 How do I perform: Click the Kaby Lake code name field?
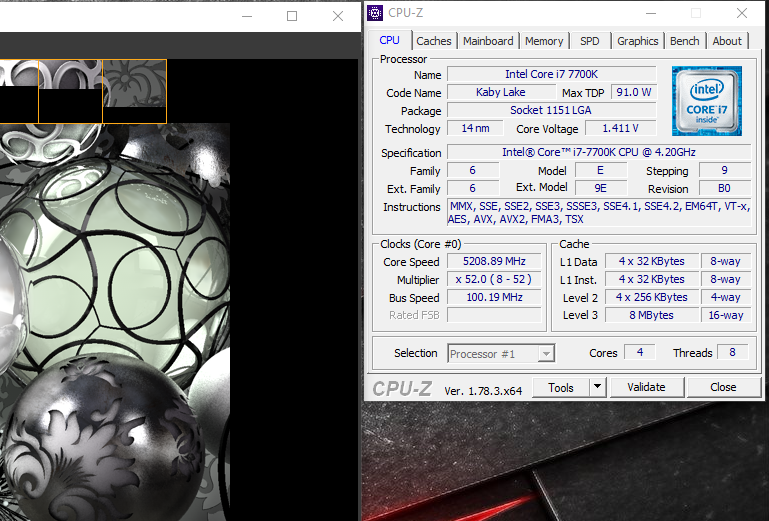(x=501, y=92)
